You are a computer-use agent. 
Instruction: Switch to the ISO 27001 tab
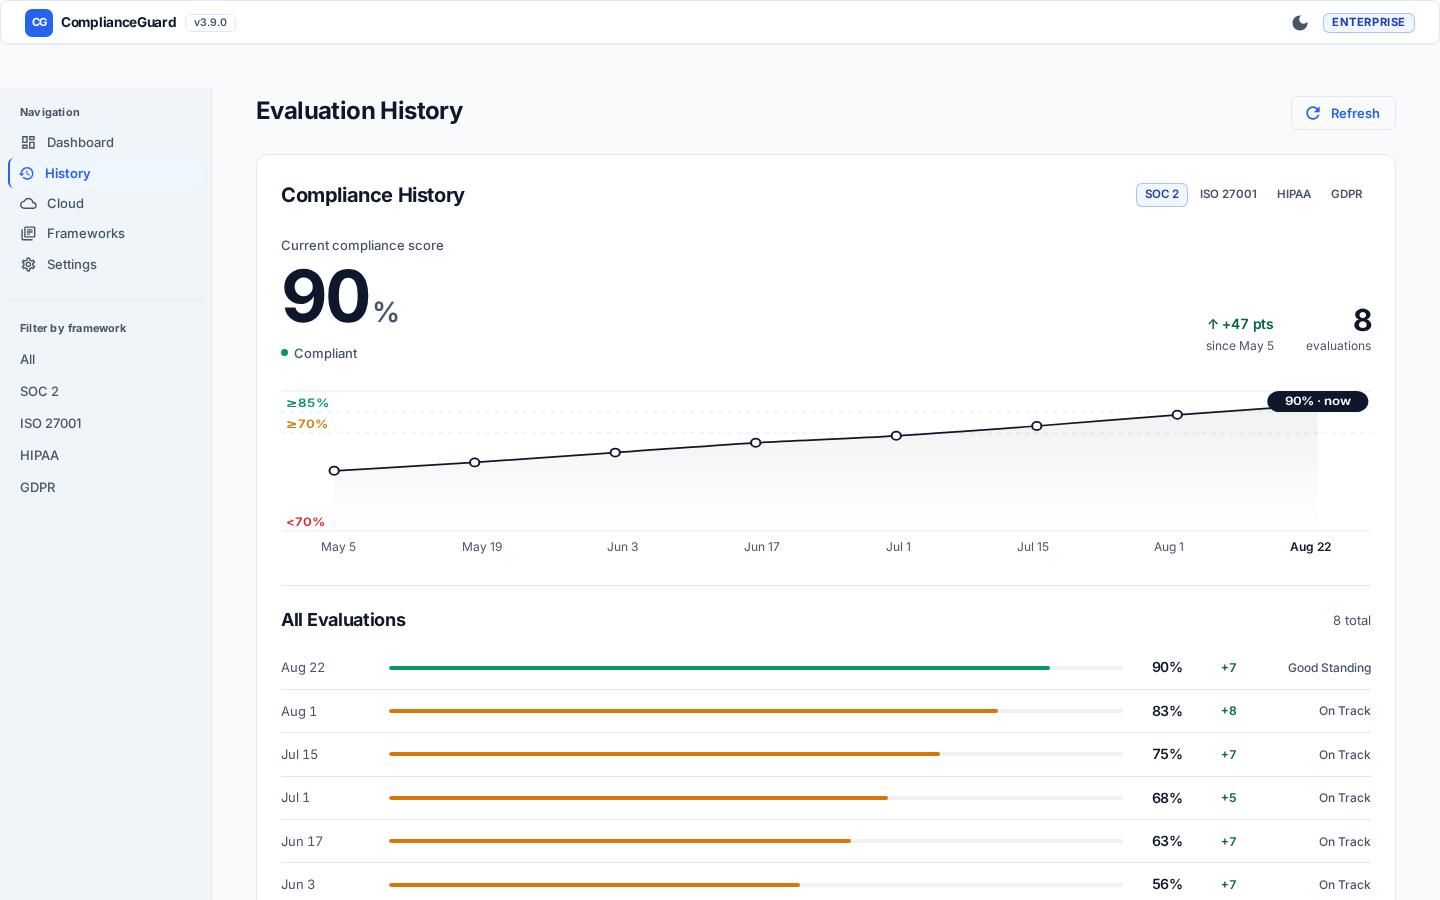click(x=1228, y=194)
